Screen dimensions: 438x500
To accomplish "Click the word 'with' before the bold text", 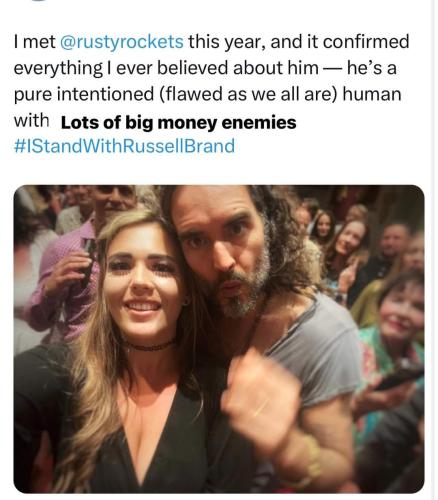I will 31,120.
